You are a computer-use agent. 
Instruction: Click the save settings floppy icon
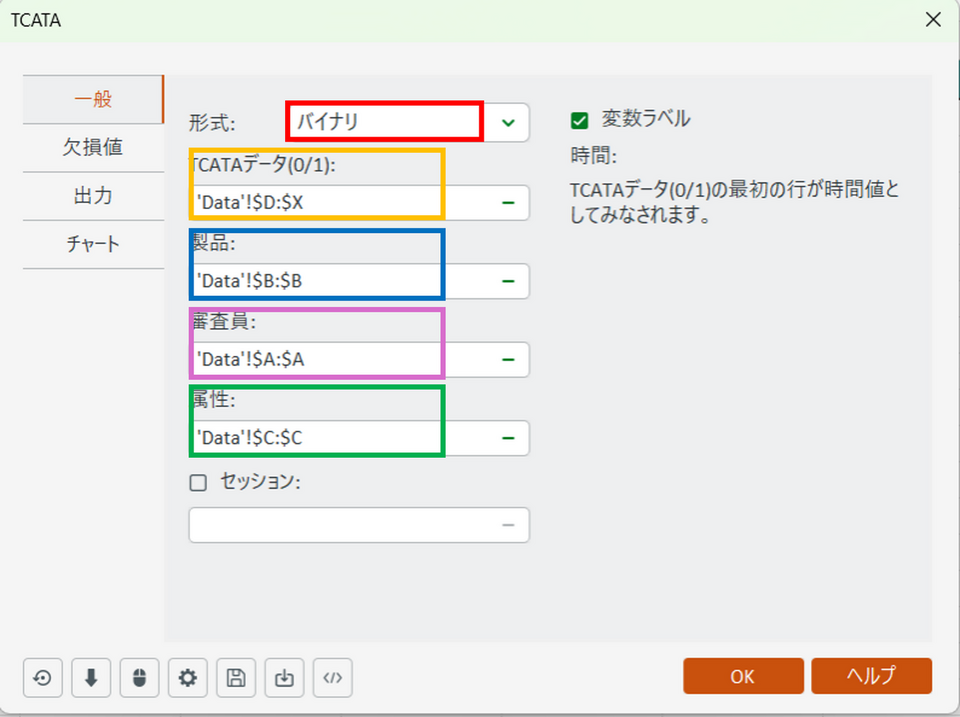[236, 678]
